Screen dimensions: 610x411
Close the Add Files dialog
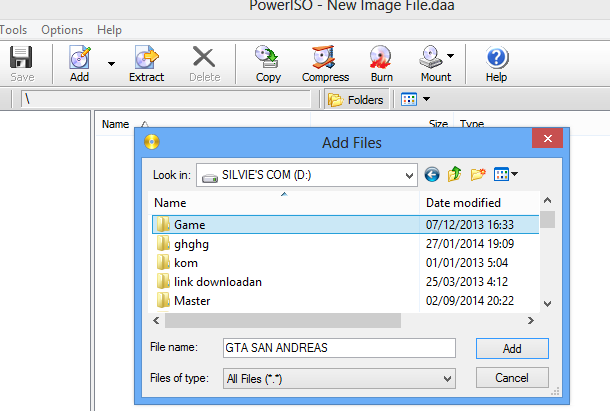click(x=548, y=138)
